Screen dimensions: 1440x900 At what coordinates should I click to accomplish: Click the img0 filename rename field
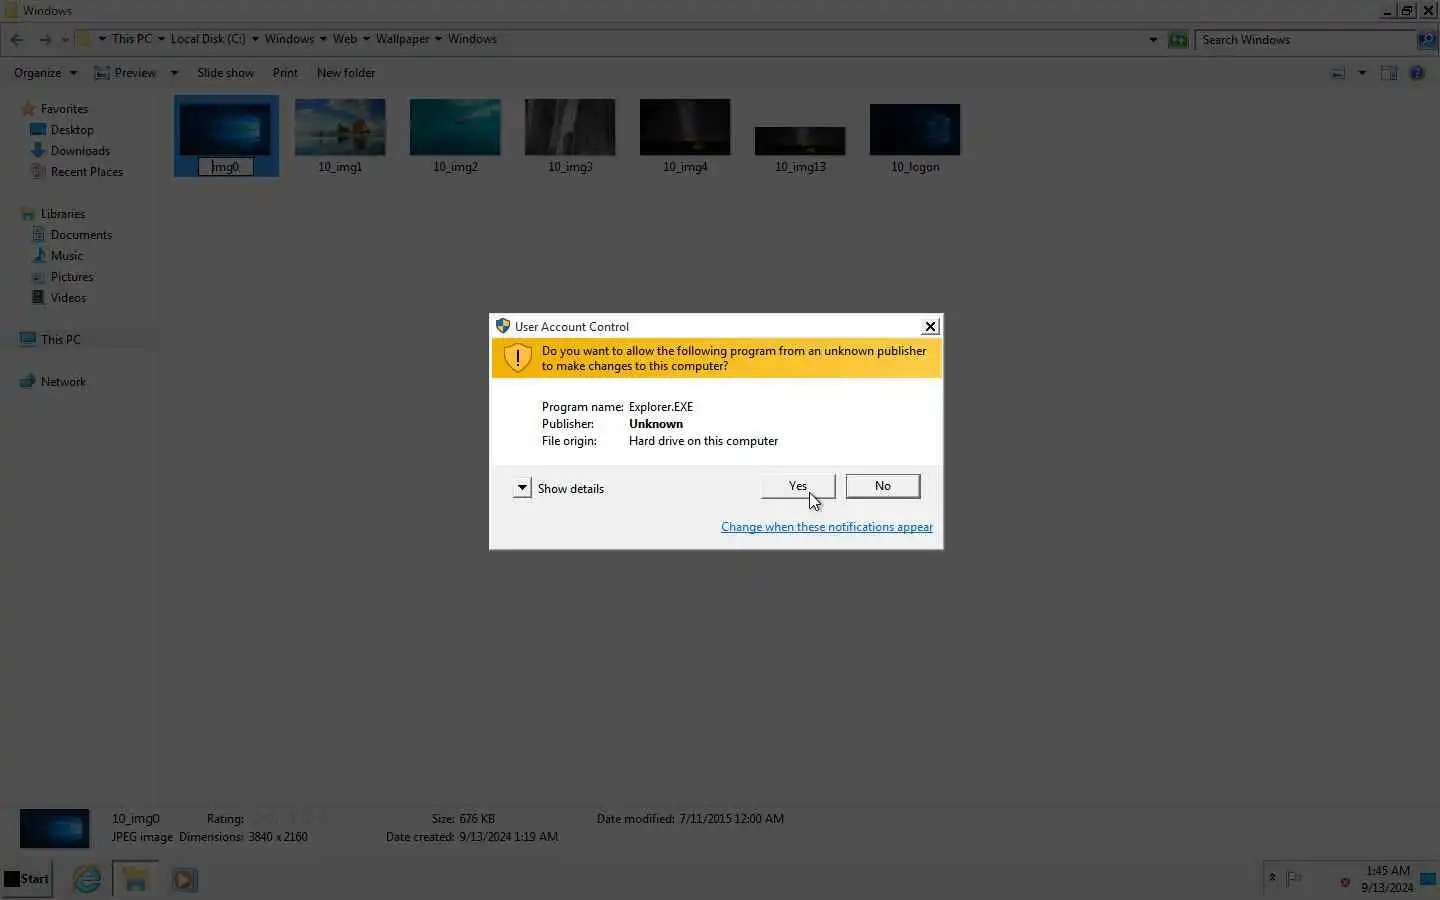[226, 167]
